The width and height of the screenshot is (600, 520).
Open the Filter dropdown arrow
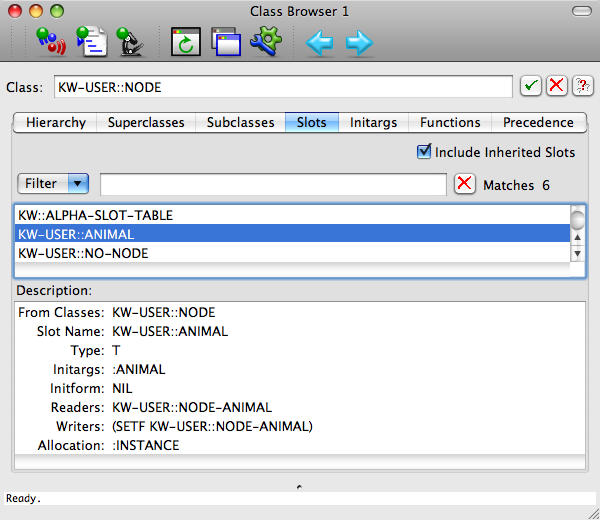pos(78,183)
